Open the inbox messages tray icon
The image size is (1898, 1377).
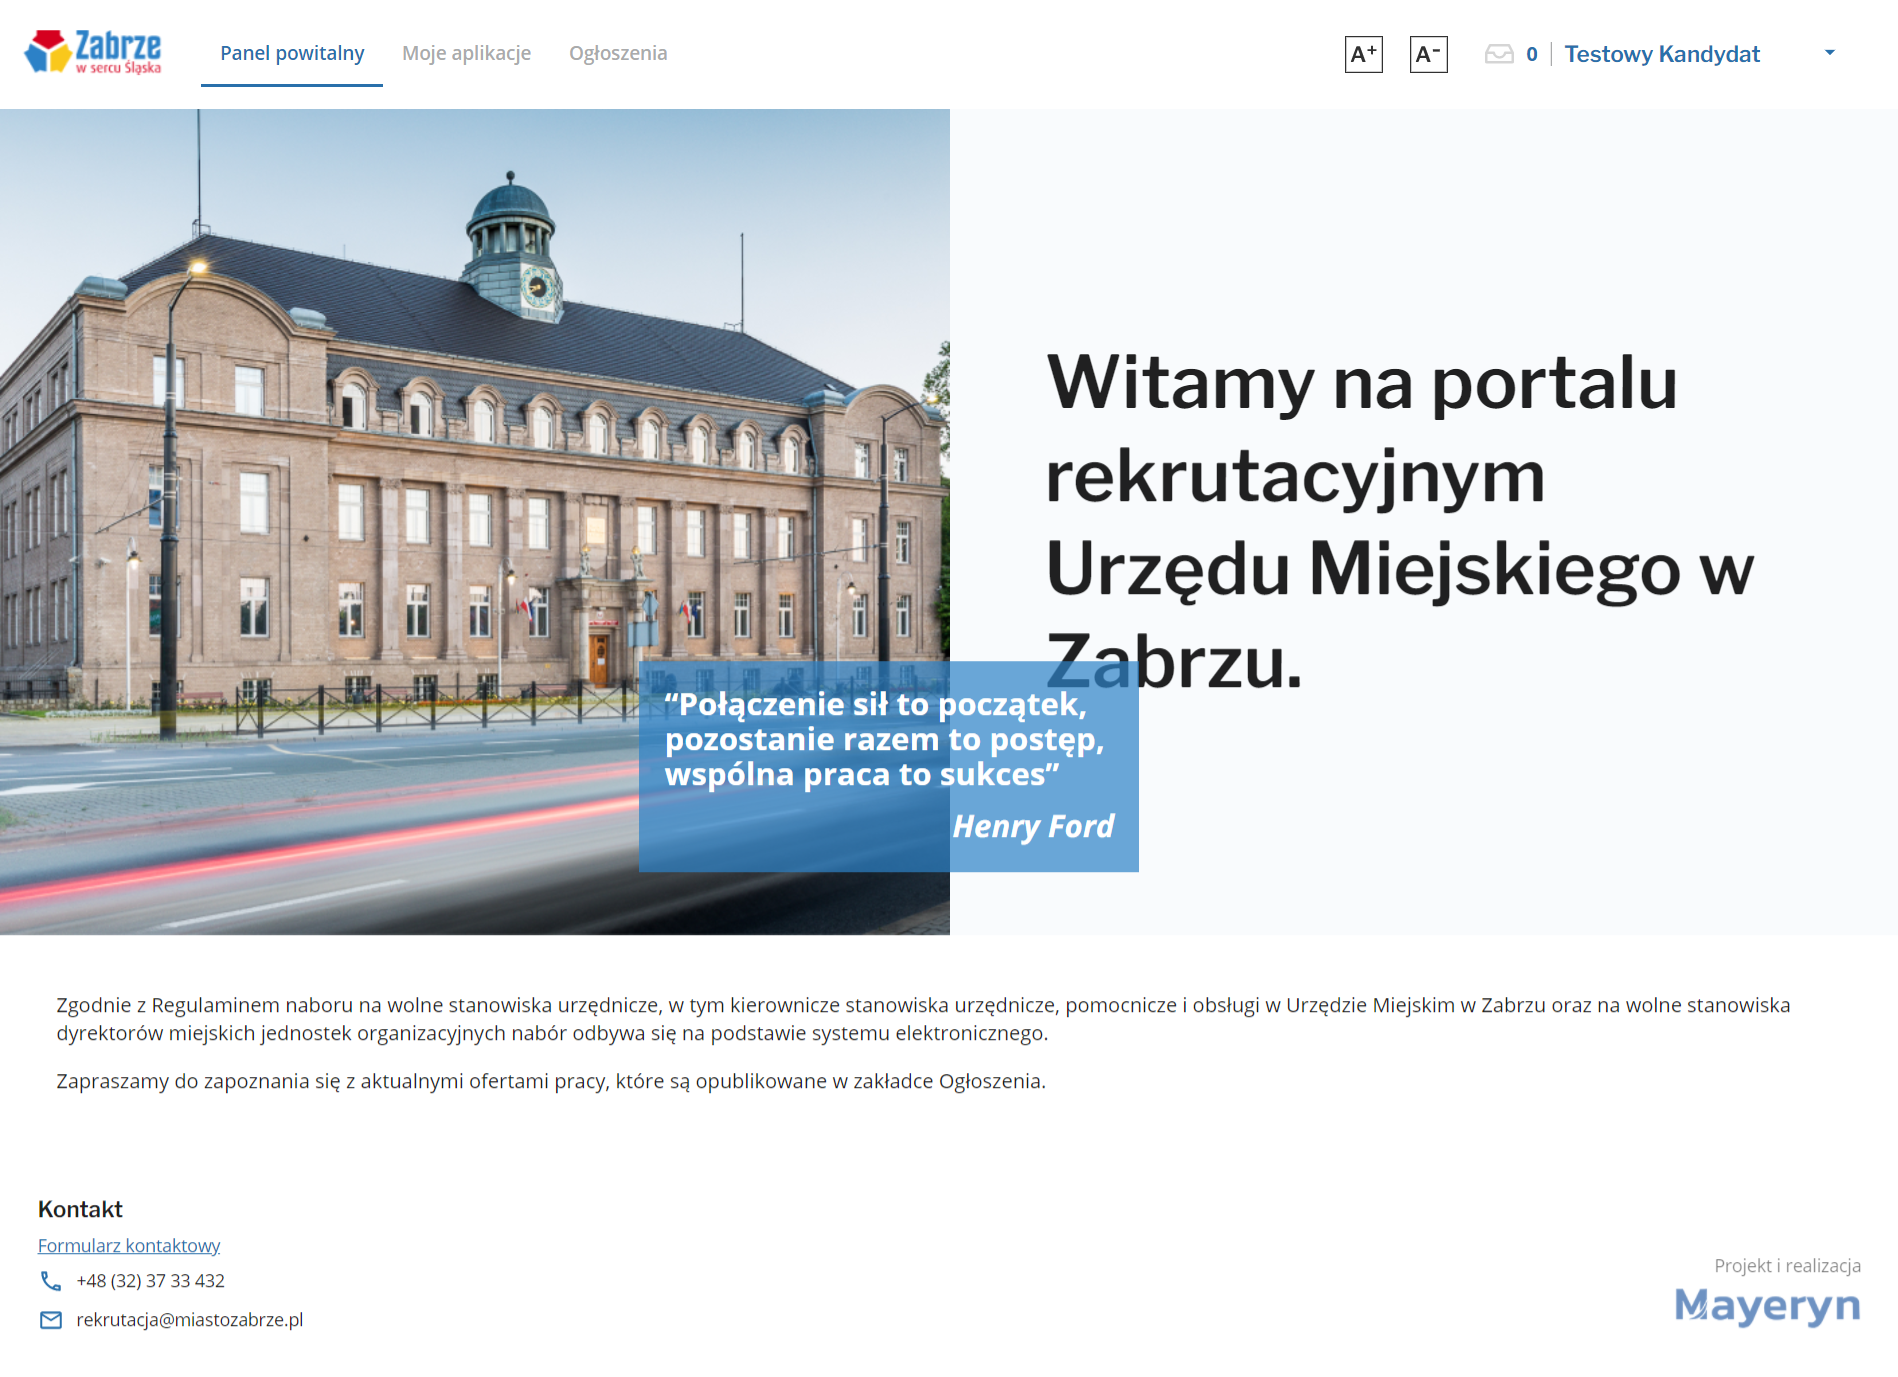[x=1498, y=54]
